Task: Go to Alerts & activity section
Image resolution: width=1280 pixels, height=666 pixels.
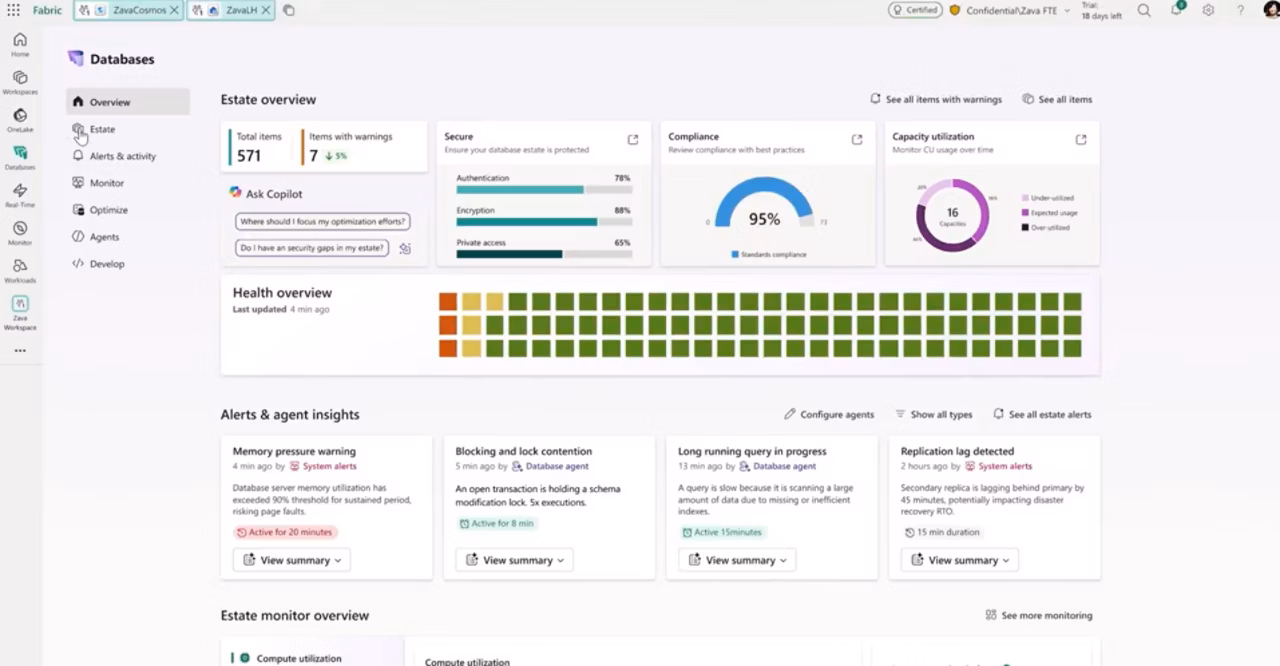Action: 122,156
